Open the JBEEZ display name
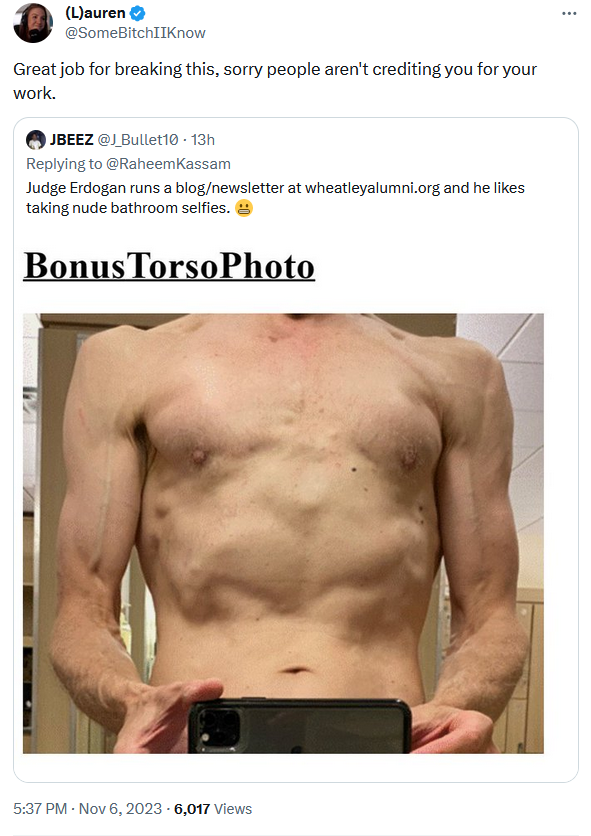The height and width of the screenshot is (836, 591). (x=71, y=140)
